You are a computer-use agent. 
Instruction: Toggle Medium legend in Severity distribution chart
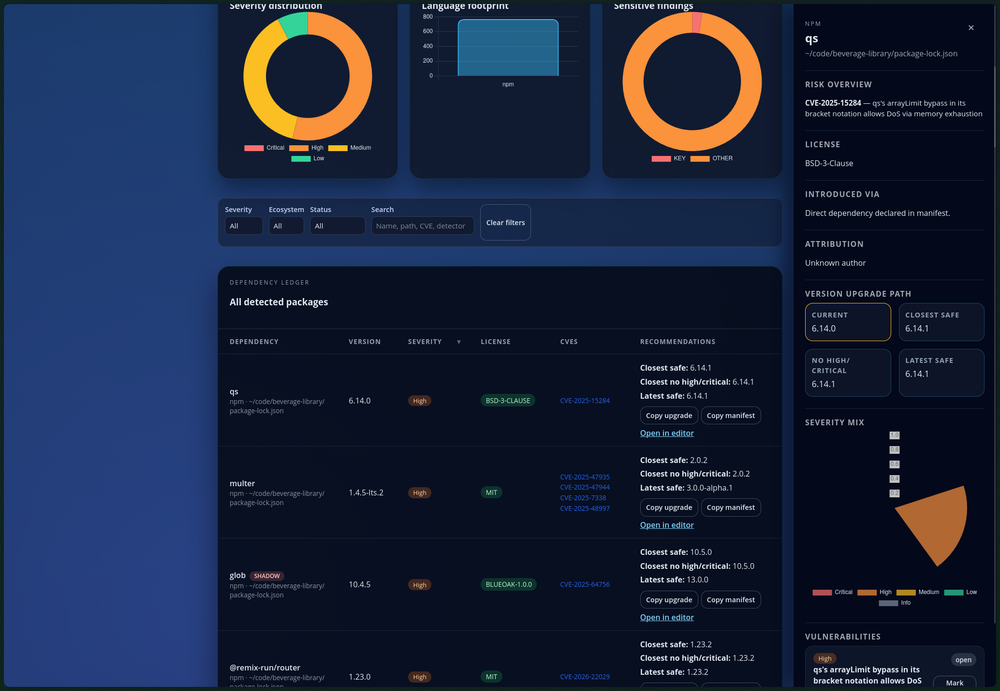click(x=349, y=148)
